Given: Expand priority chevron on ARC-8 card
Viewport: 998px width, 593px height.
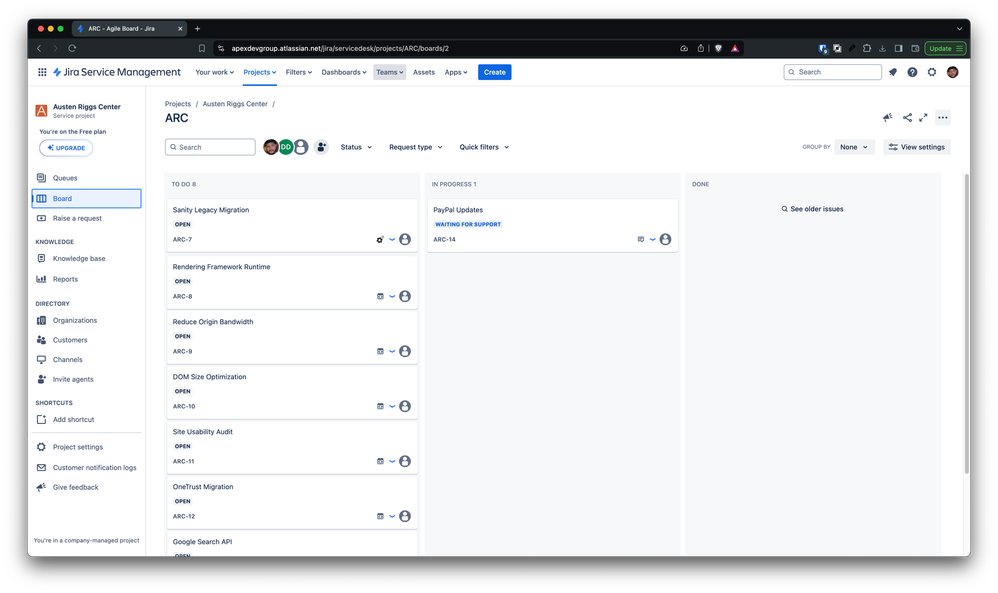Looking at the screenshot, I should 392,296.
